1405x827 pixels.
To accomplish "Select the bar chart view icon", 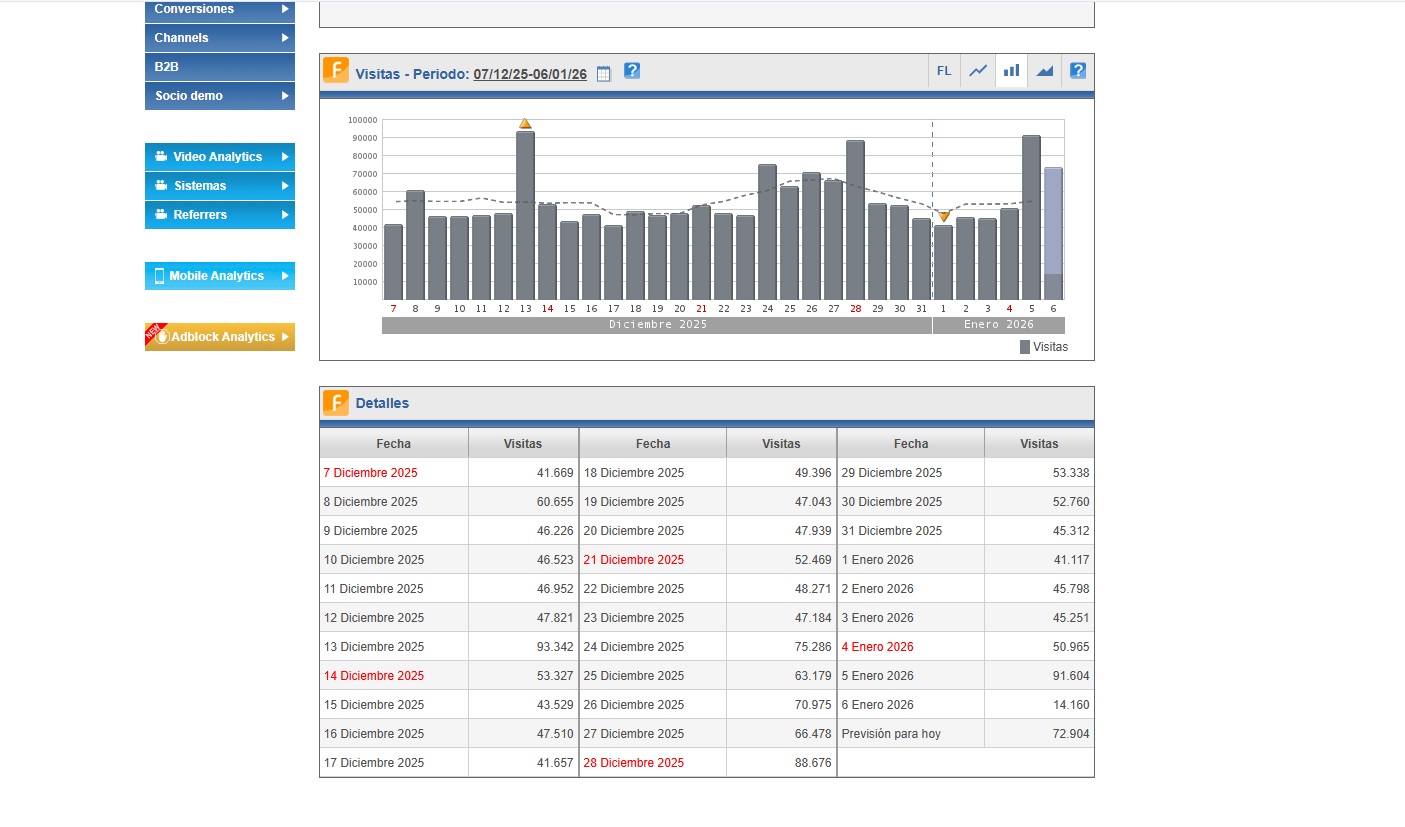I will coord(1011,71).
